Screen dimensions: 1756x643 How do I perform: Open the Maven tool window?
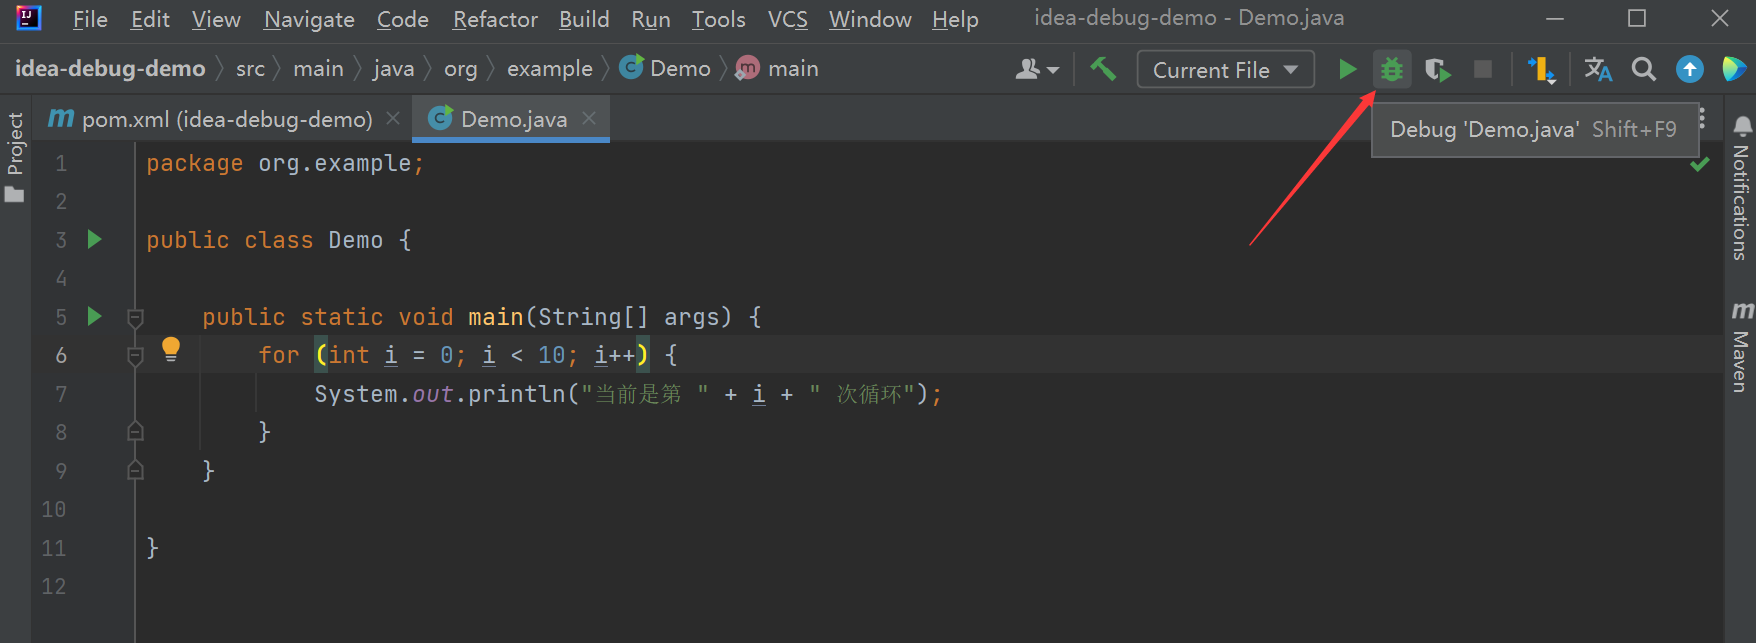(x=1741, y=346)
